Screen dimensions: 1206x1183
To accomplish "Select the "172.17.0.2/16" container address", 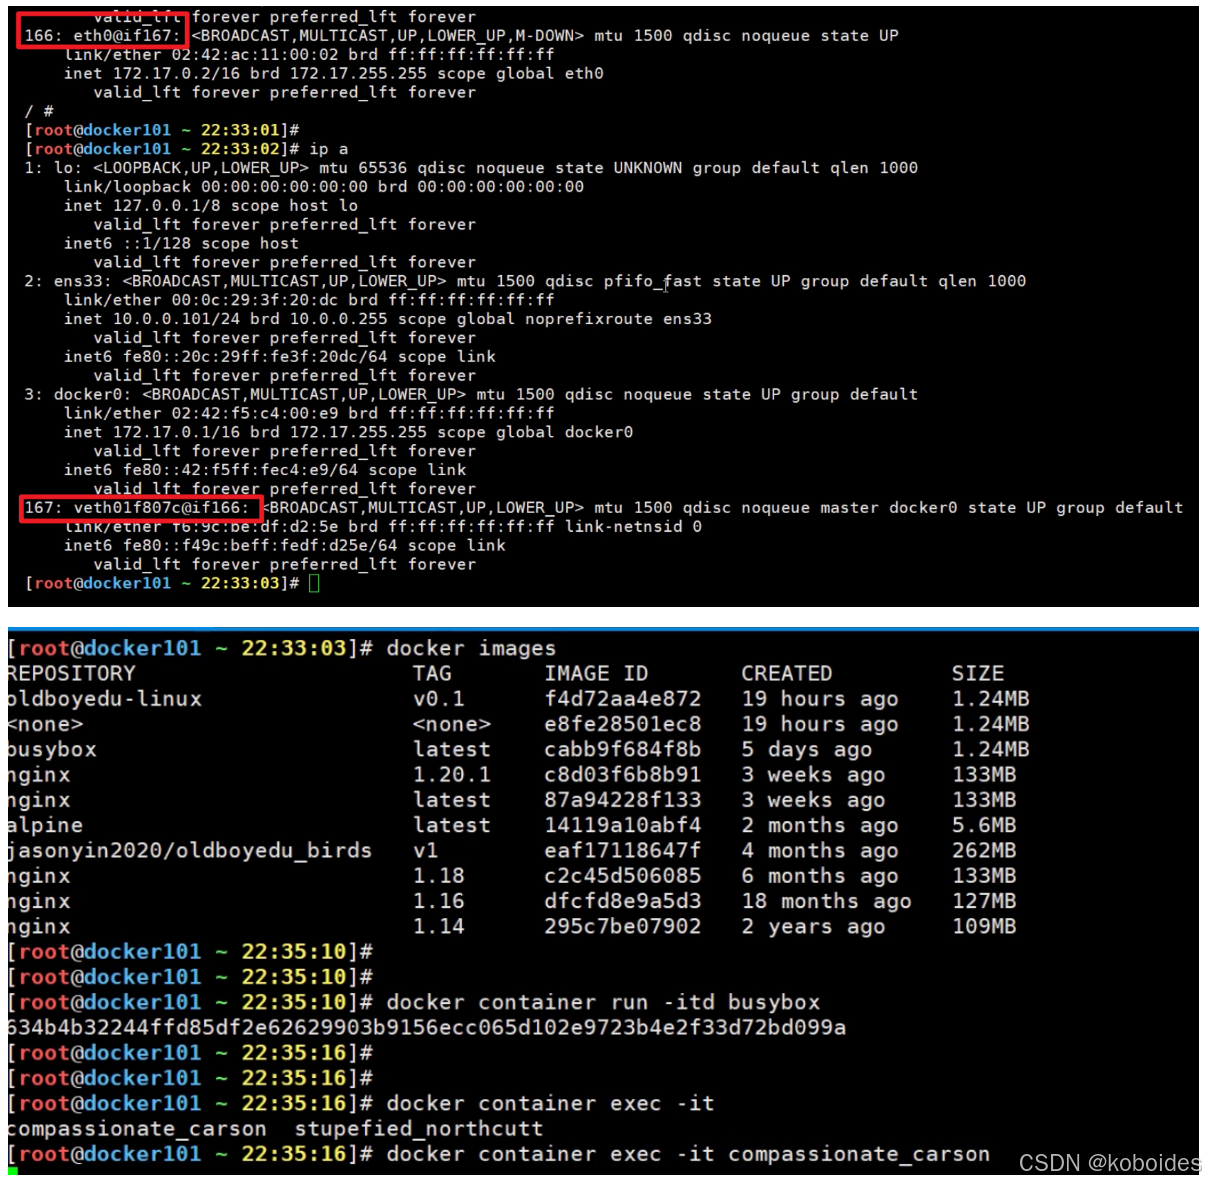I will (x=177, y=74).
